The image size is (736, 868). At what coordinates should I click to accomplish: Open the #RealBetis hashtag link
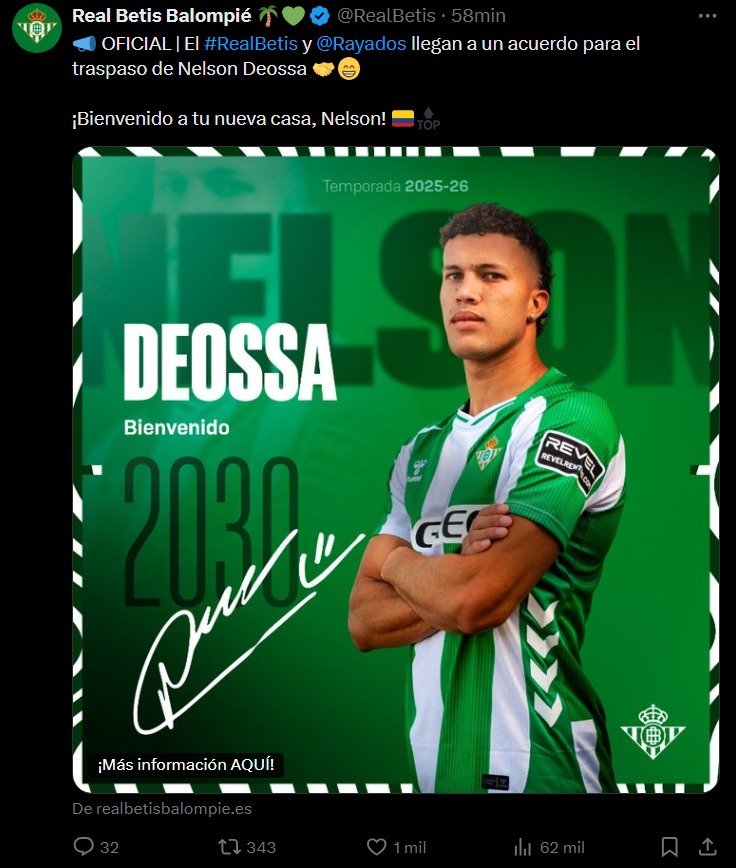pyautogui.click(x=251, y=44)
